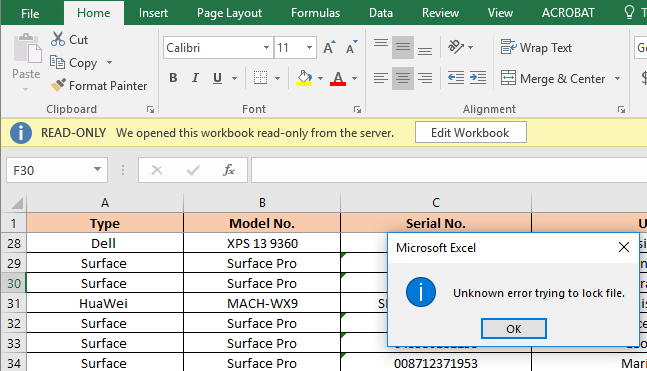The width and height of the screenshot is (647, 371).
Task: Switch to Page Layout tab
Action: pos(229,13)
